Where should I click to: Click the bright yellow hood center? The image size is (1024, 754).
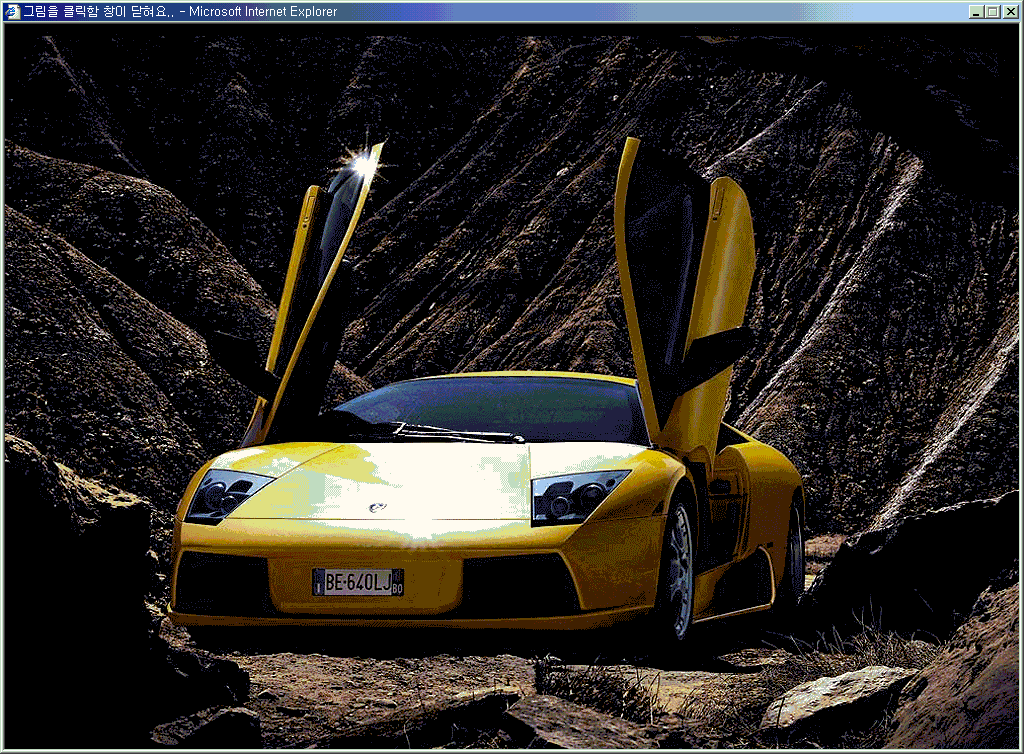(400, 480)
